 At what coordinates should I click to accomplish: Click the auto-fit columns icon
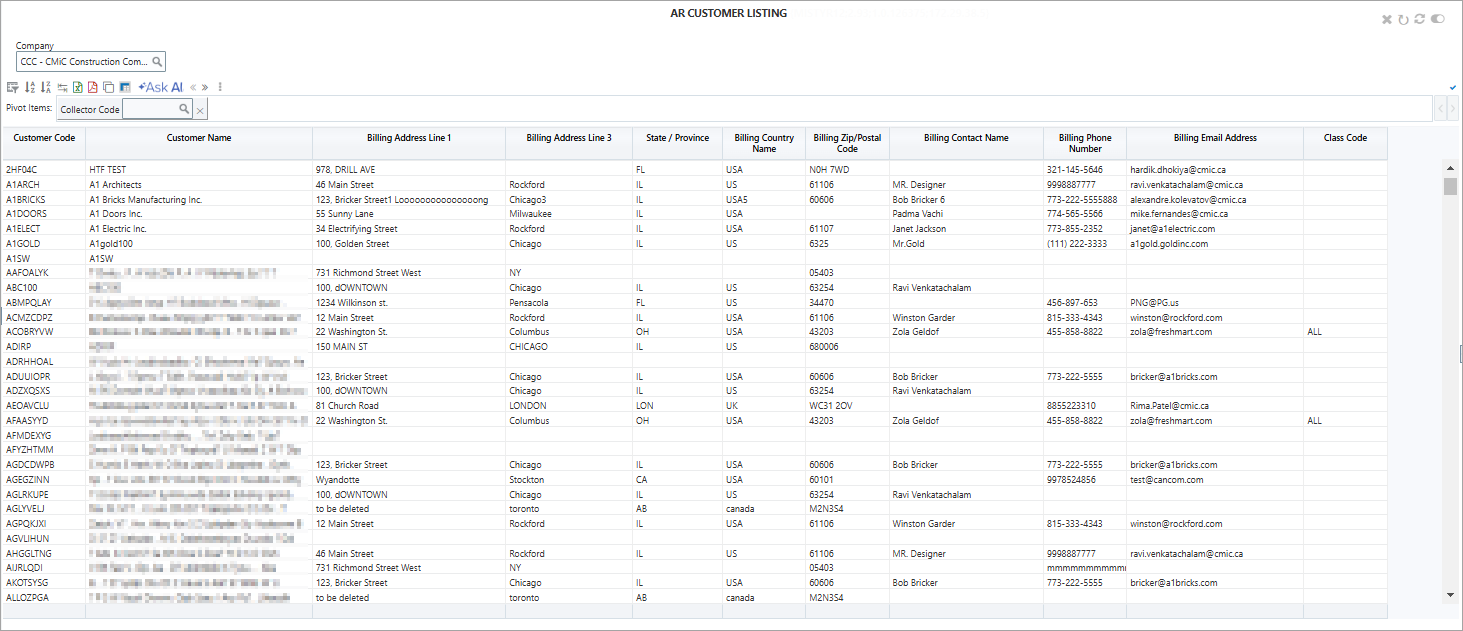pyautogui.click(x=62, y=87)
